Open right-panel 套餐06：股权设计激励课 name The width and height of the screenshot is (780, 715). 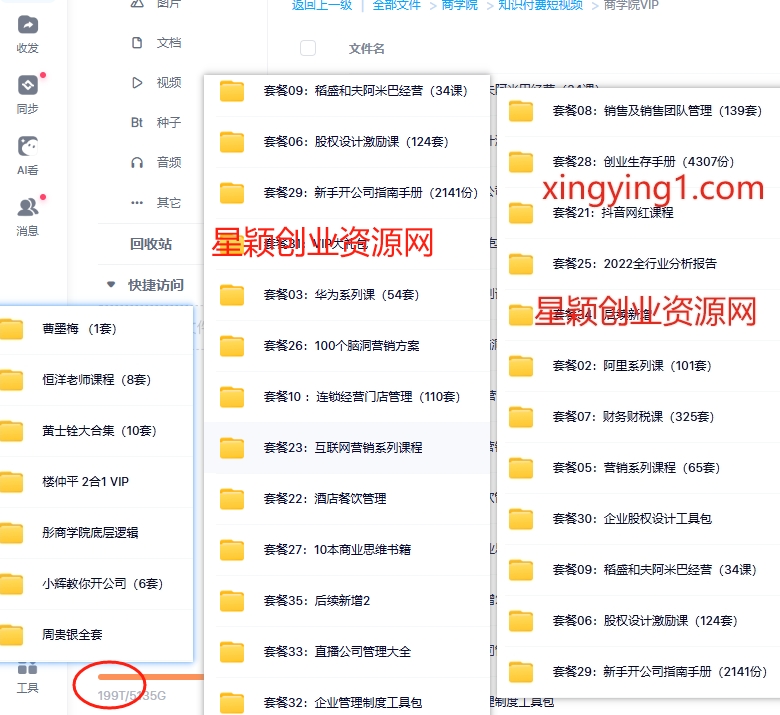point(645,621)
